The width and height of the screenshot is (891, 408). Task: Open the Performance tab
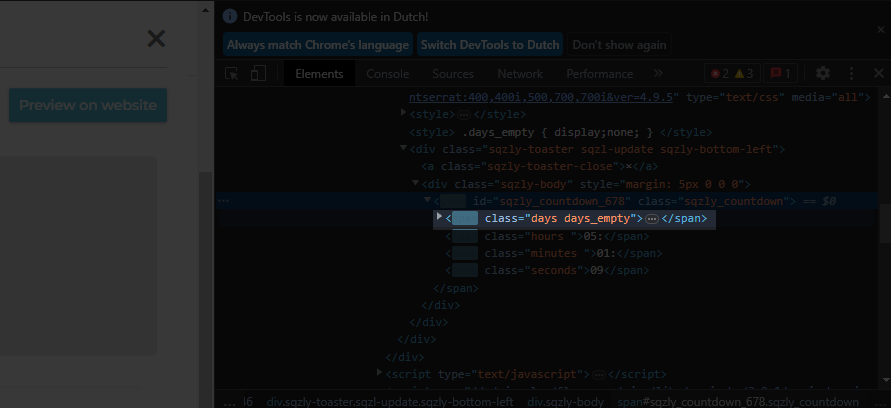pos(599,74)
